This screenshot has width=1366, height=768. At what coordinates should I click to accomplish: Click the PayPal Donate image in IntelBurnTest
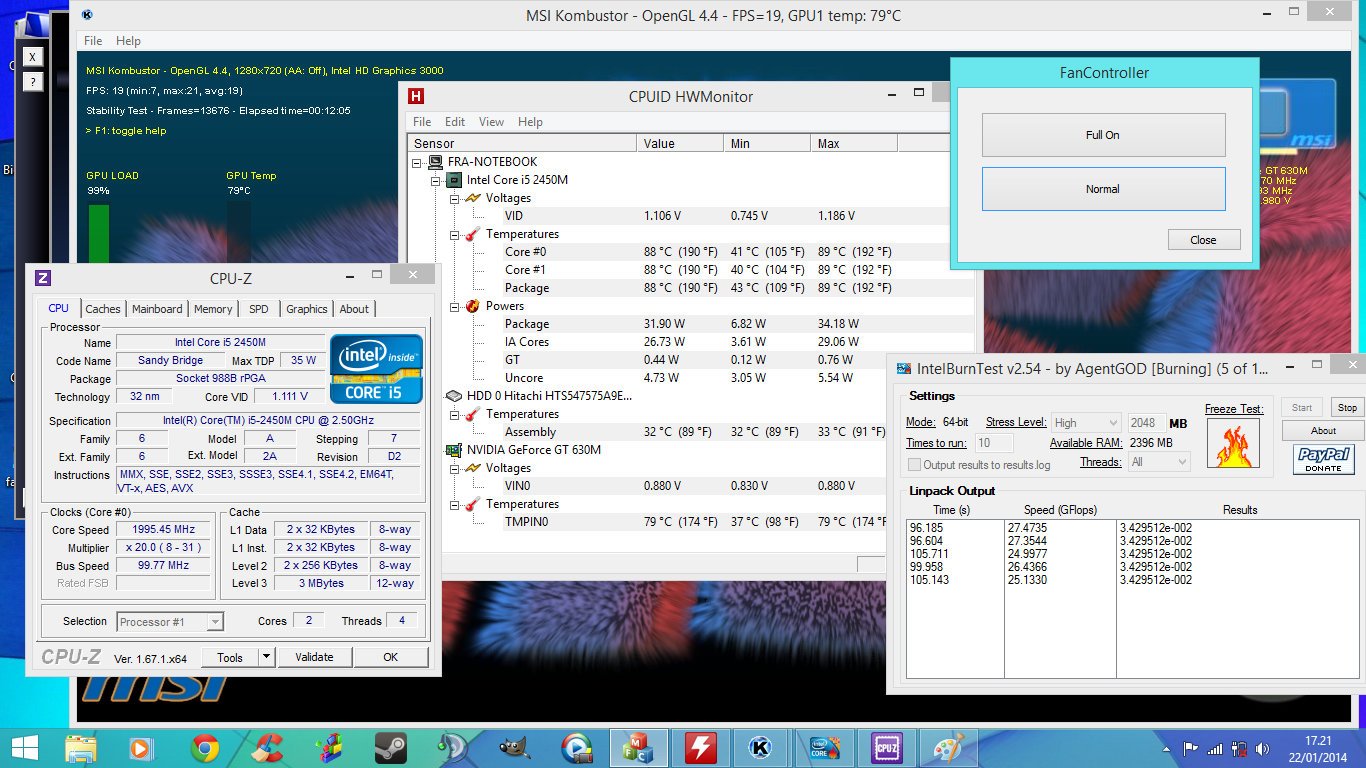click(1323, 459)
